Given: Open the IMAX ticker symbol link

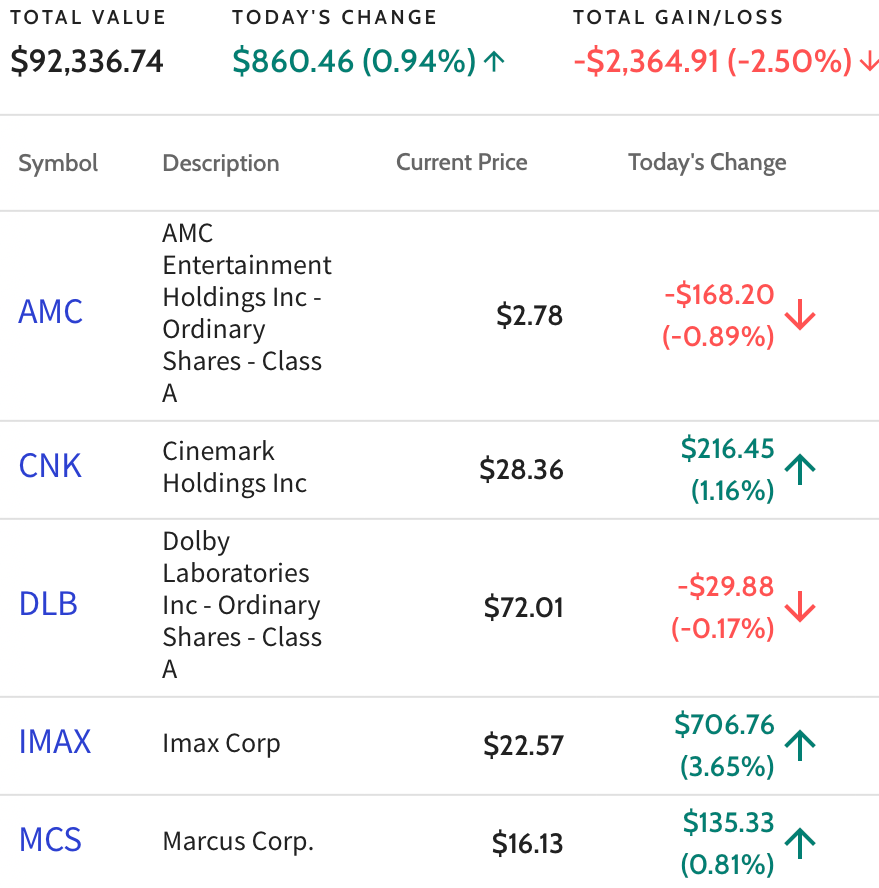Looking at the screenshot, I should pyautogui.click(x=54, y=741).
